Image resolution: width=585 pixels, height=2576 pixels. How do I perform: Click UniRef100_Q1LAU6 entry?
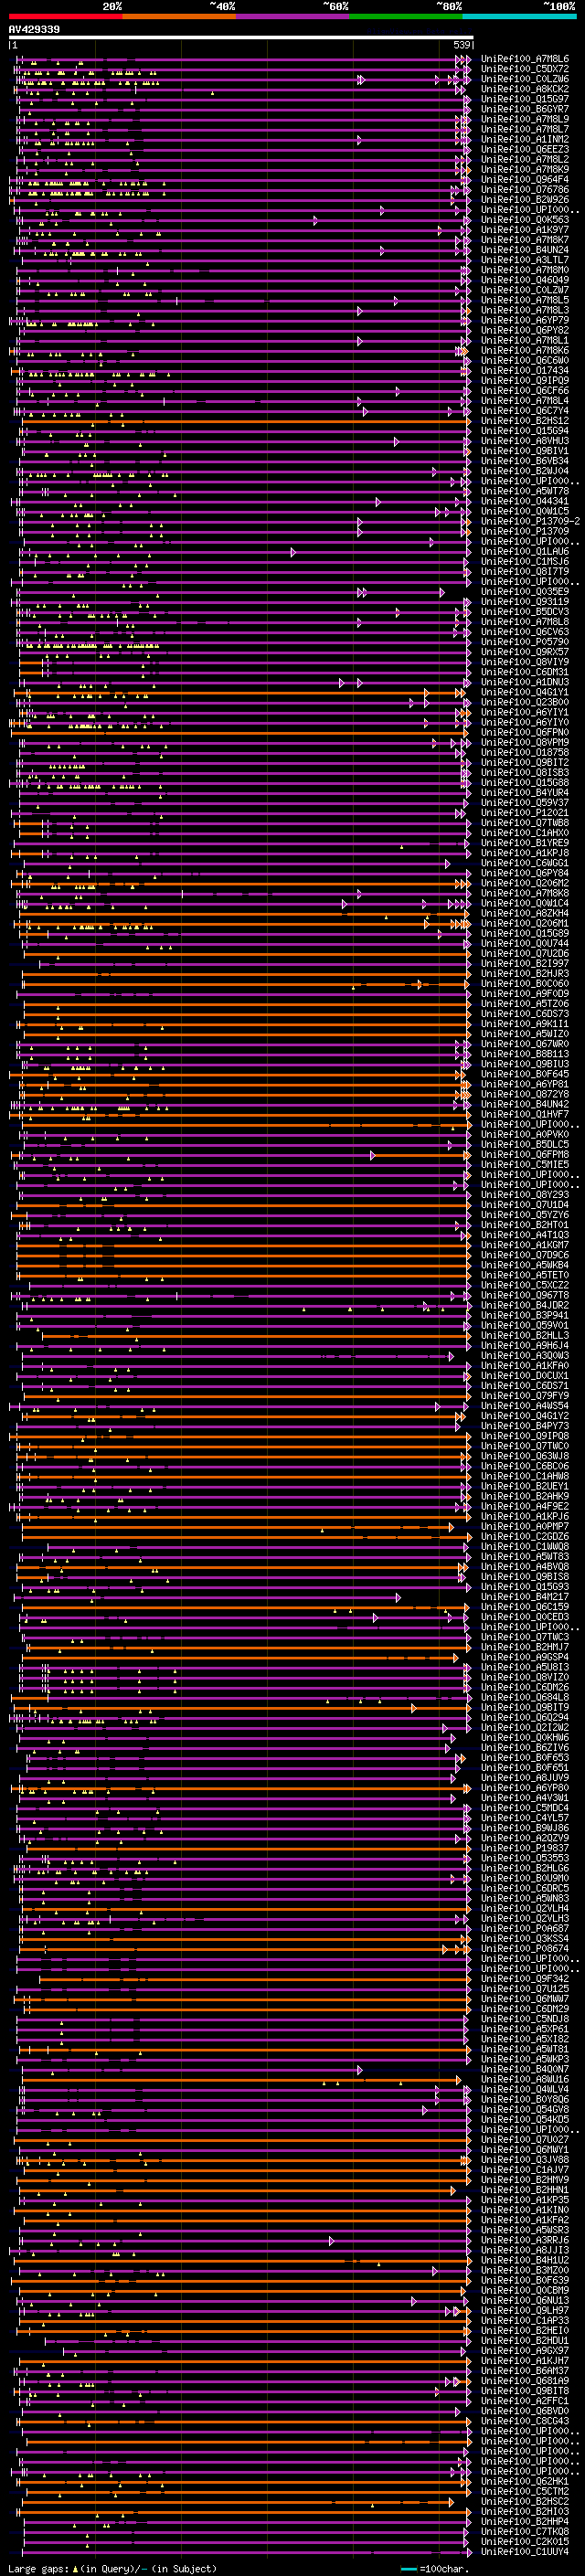(x=525, y=551)
